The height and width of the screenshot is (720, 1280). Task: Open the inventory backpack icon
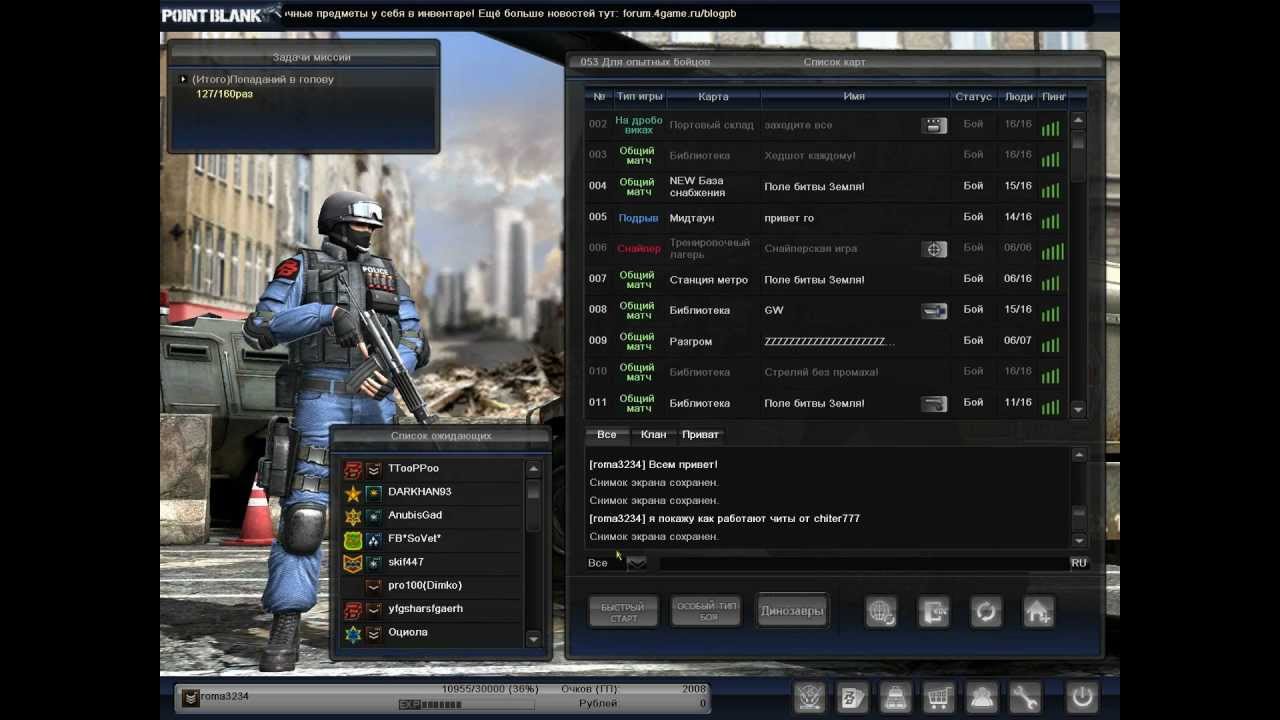click(895, 697)
